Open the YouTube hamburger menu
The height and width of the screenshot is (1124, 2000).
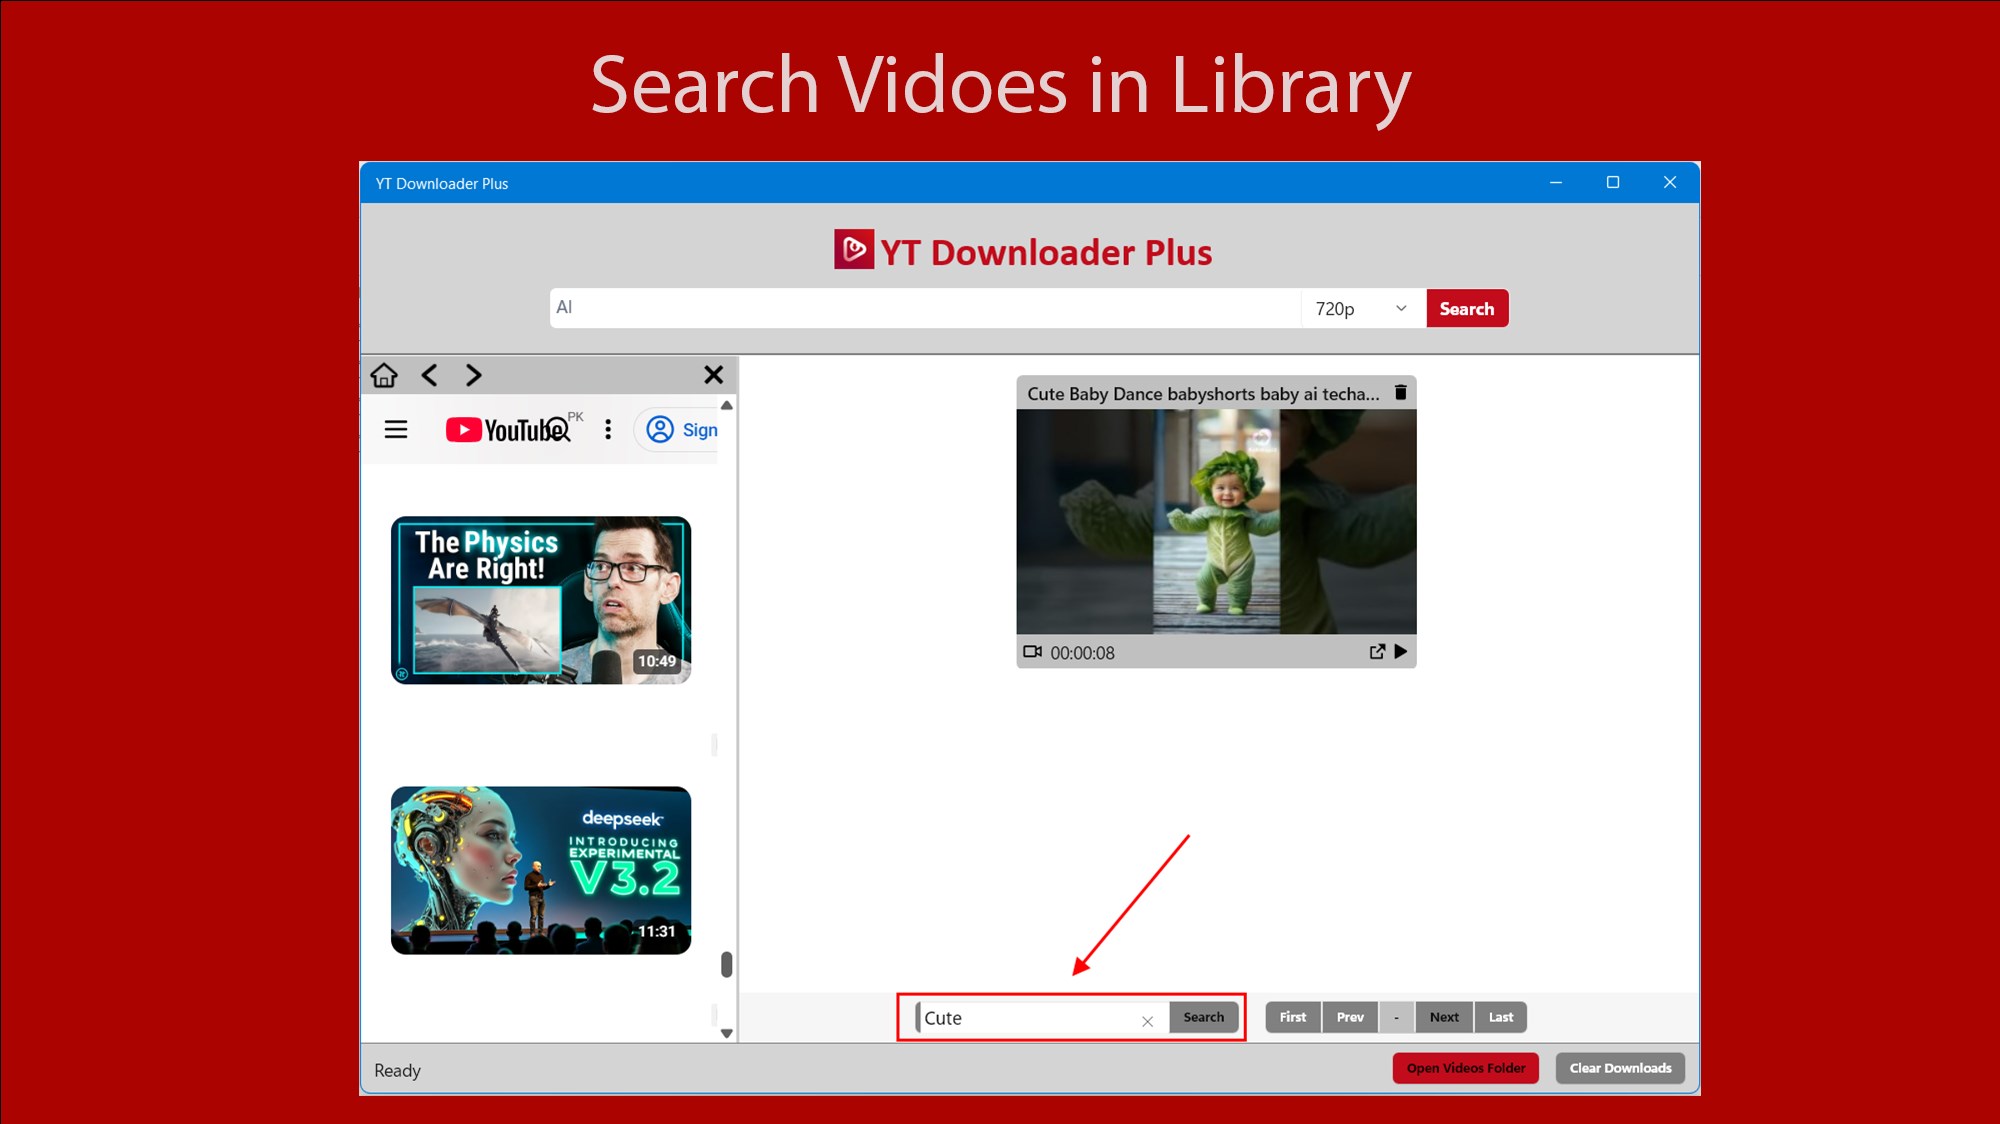pos(396,430)
